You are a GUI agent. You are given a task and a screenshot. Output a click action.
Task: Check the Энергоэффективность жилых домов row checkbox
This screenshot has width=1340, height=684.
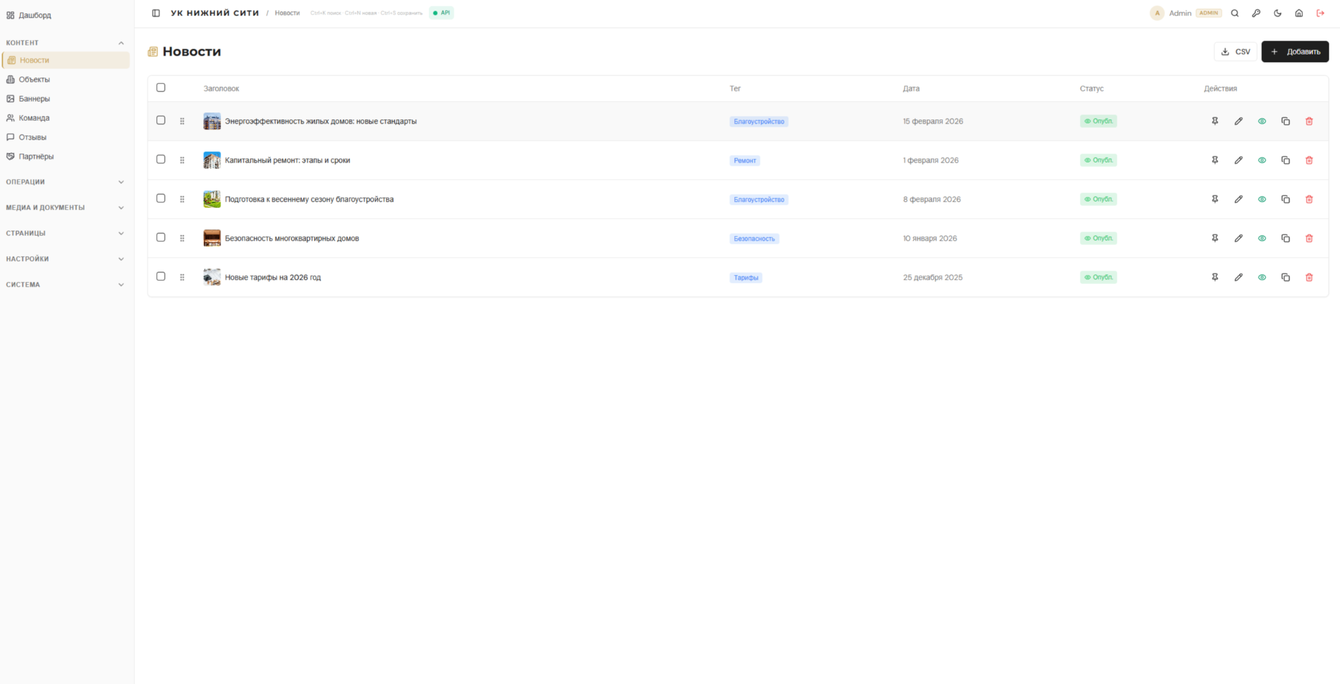[x=161, y=120]
